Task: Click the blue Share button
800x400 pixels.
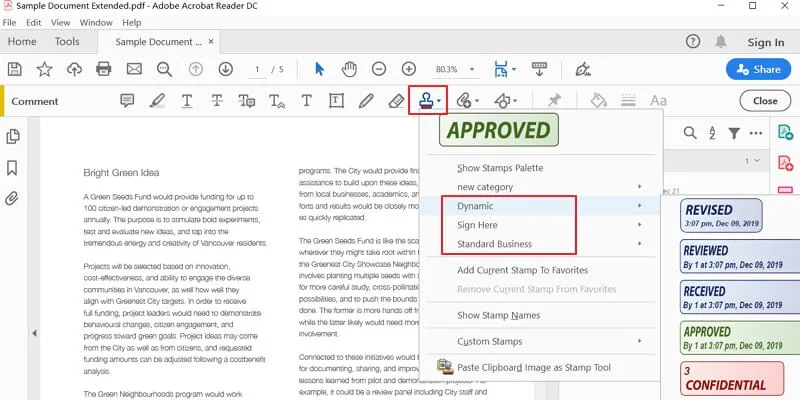Action: coord(758,69)
